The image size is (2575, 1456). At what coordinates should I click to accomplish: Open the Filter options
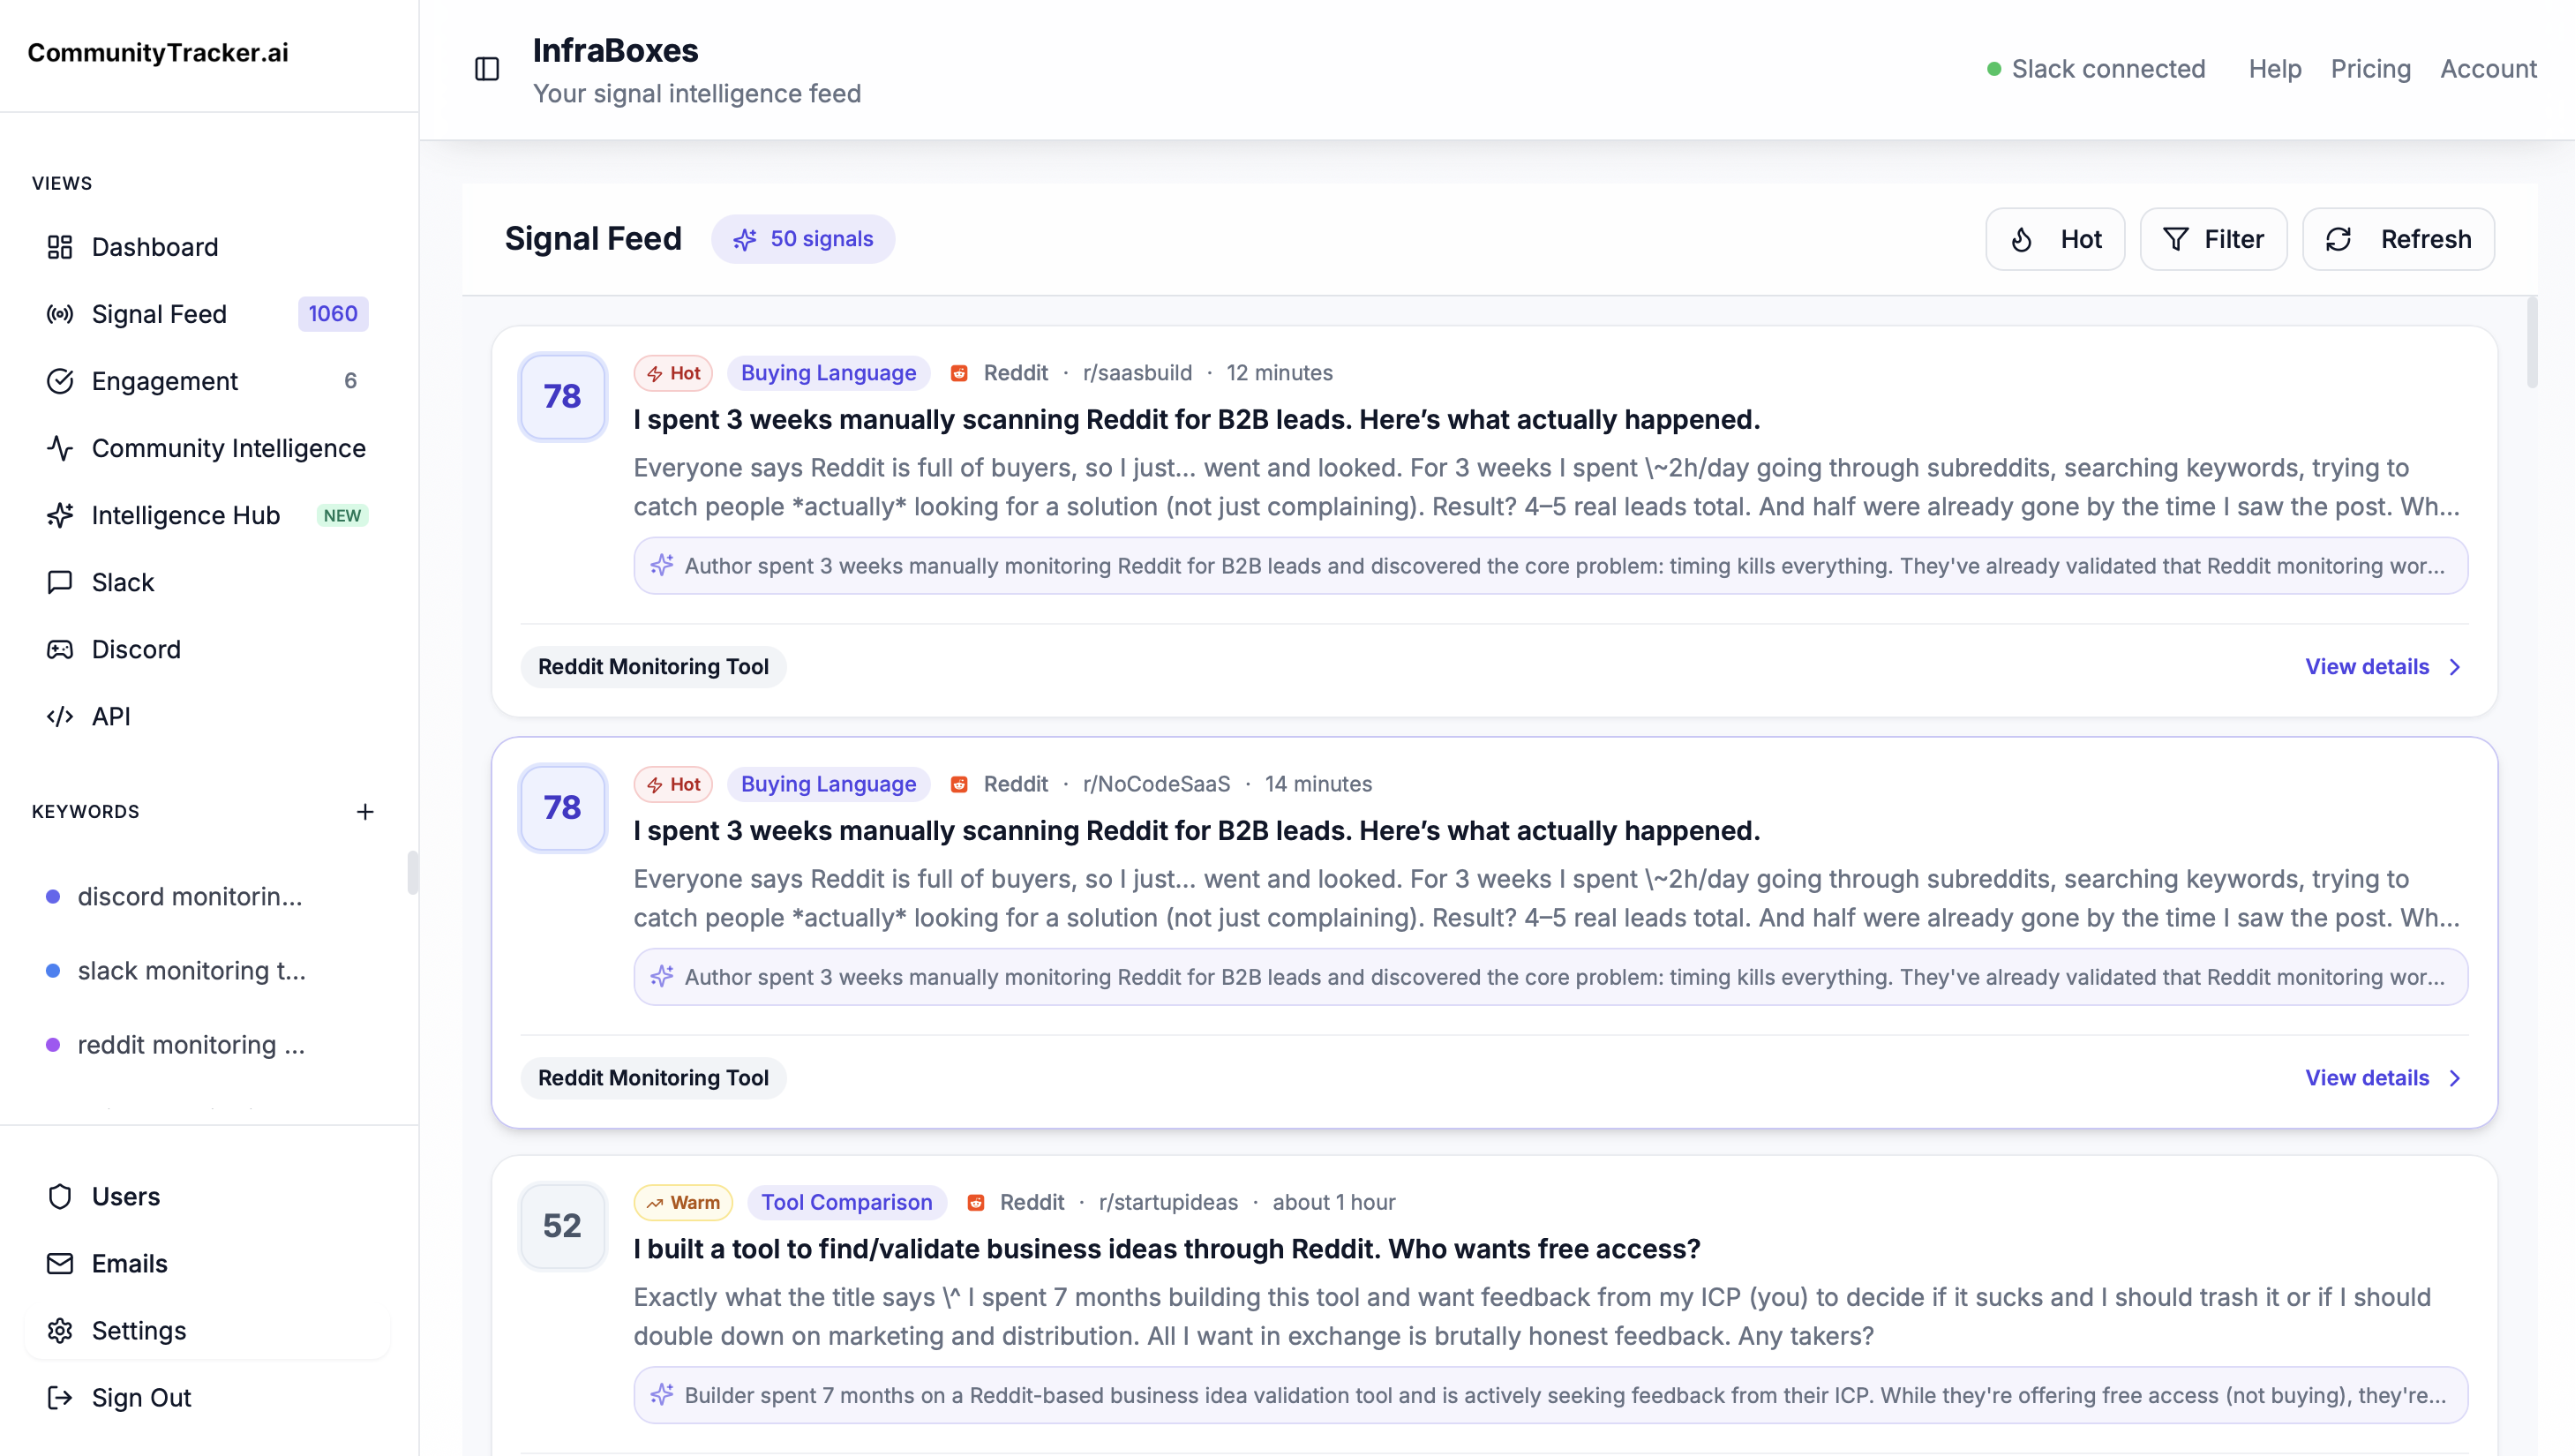pos(2213,239)
